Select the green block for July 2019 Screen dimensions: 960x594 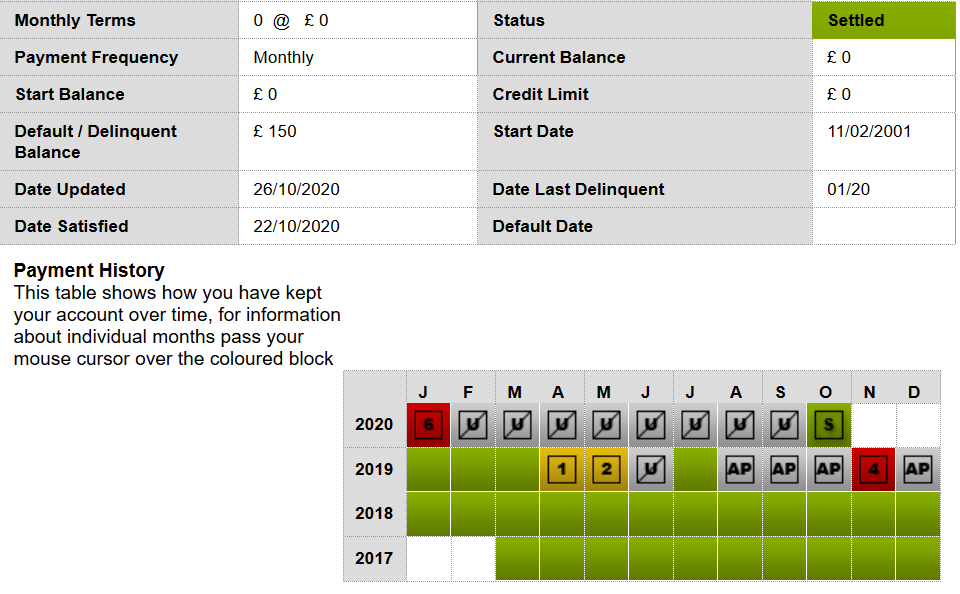pos(696,470)
